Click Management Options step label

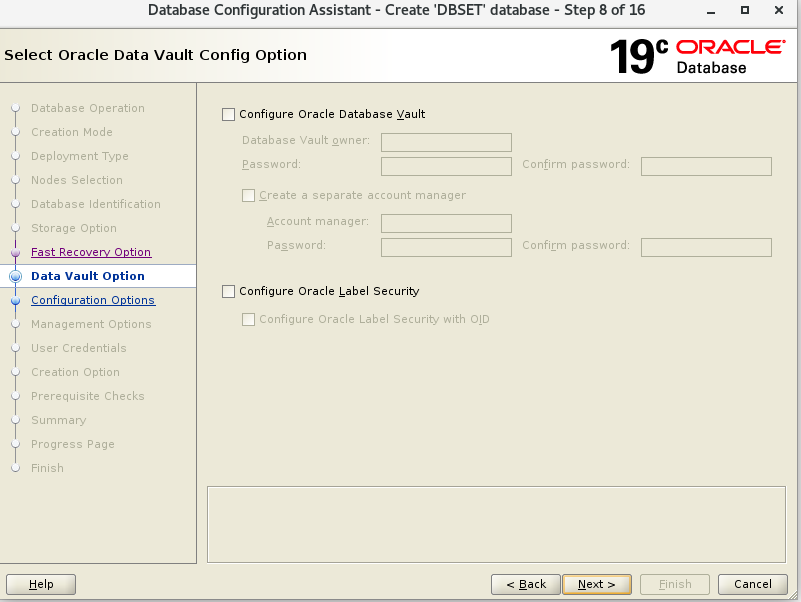(91, 325)
